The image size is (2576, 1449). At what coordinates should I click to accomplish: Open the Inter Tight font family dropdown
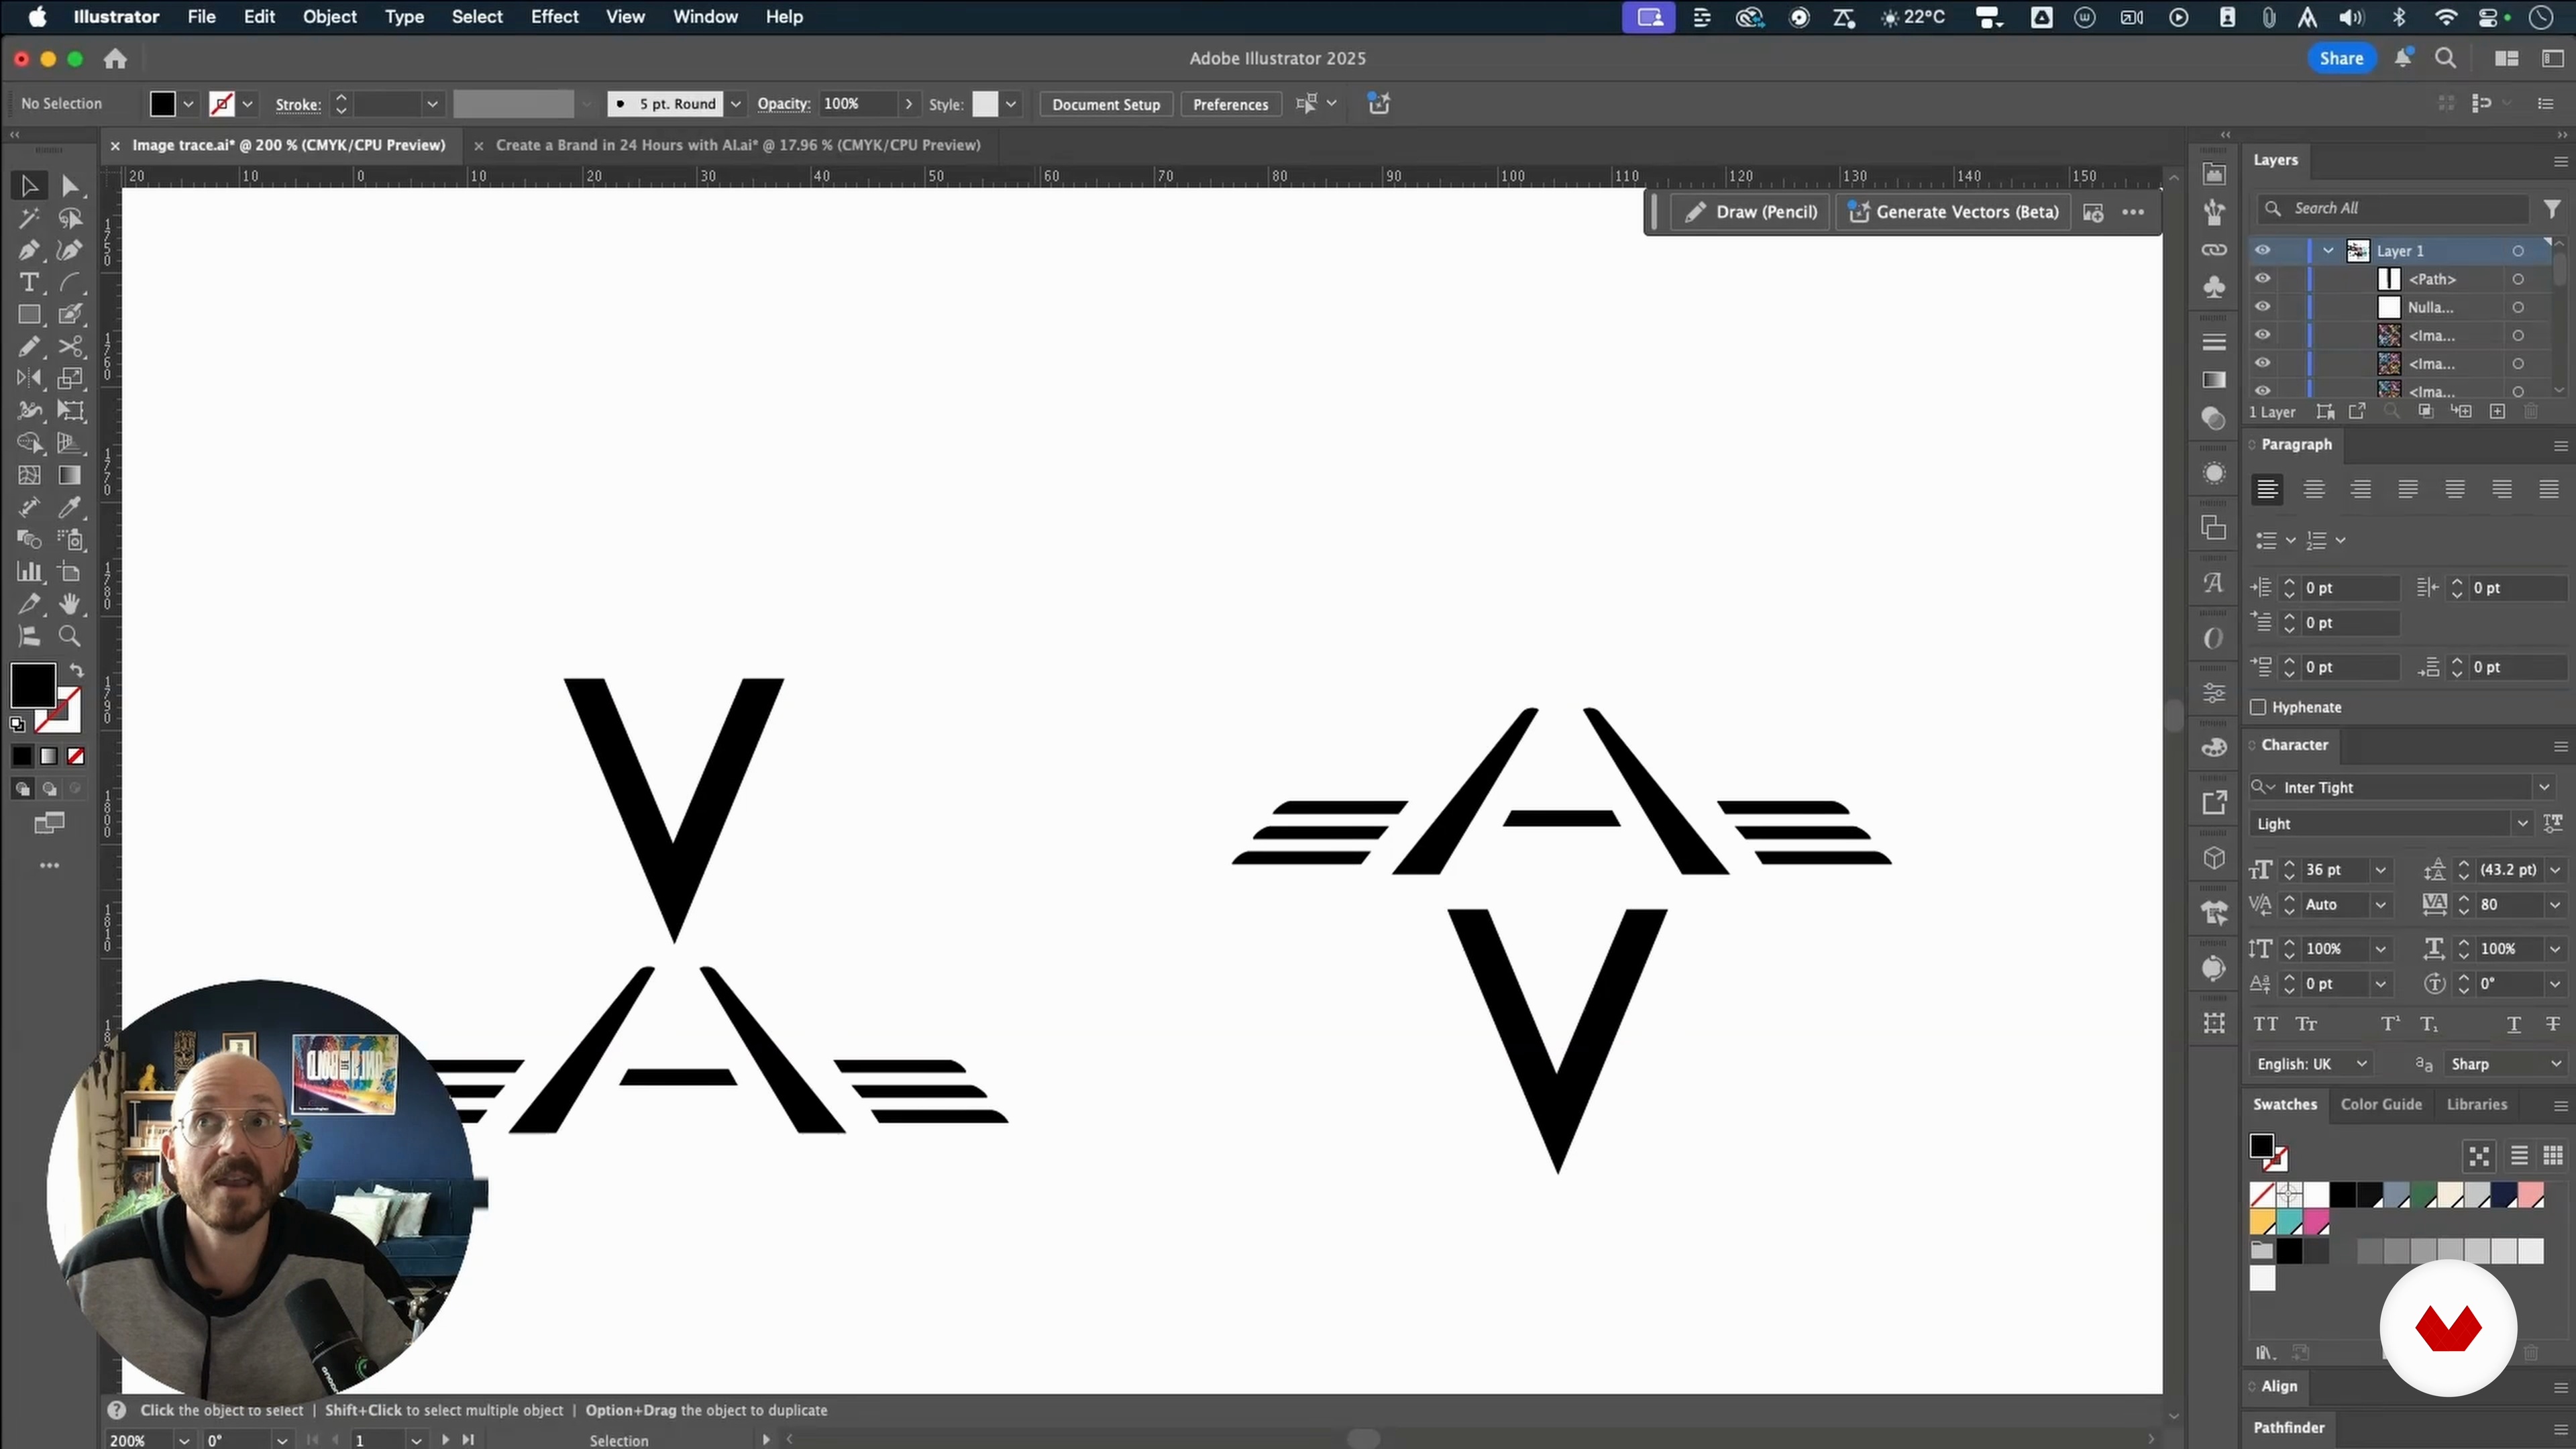click(2544, 787)
